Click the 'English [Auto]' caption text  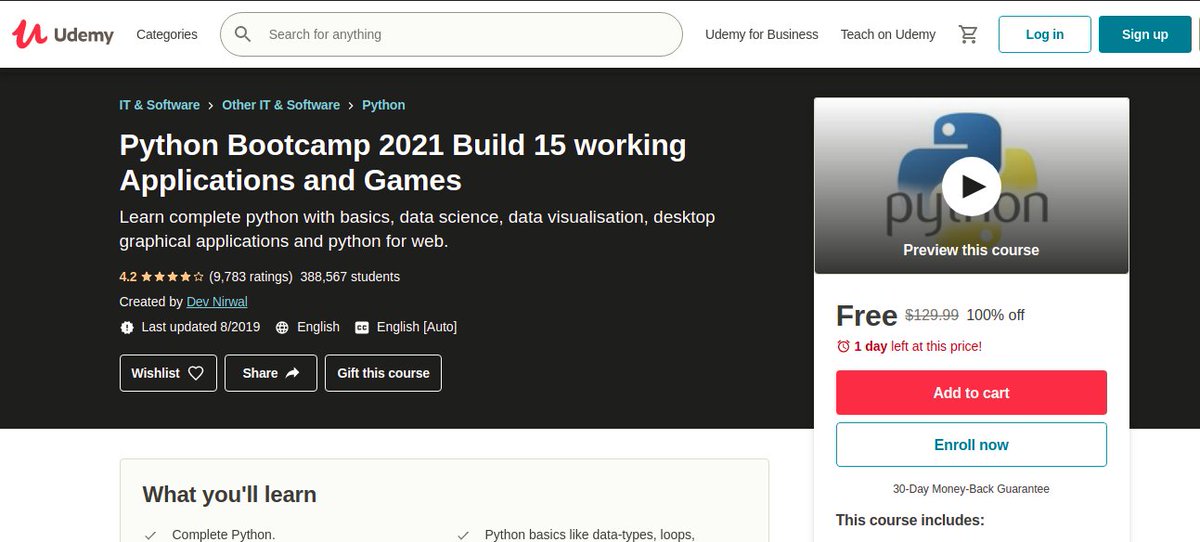pyautogui.click(x=417, y=327)
